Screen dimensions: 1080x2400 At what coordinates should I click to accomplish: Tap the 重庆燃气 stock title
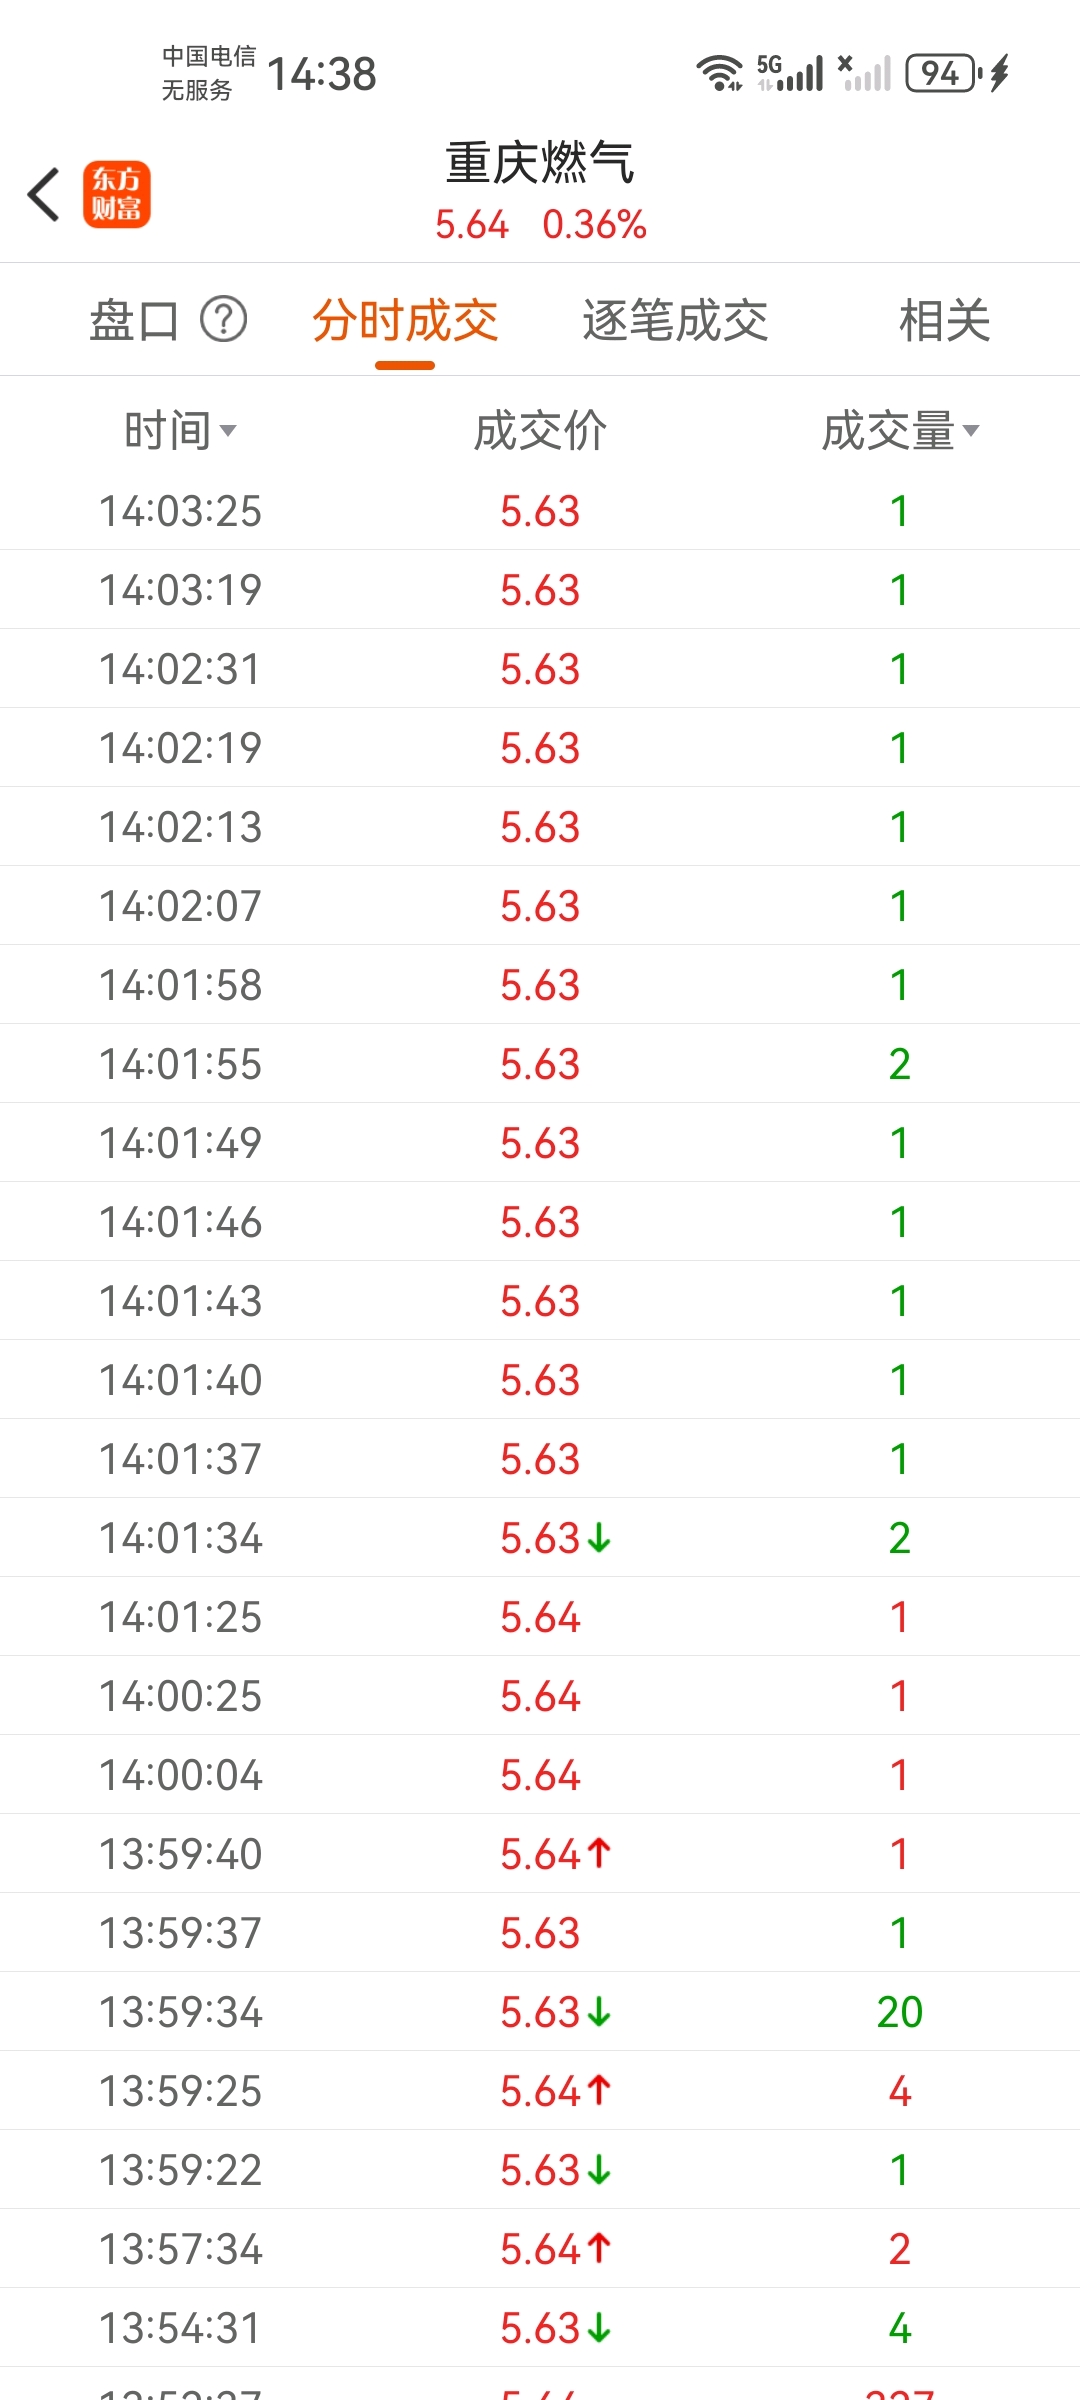coord(540,163)
